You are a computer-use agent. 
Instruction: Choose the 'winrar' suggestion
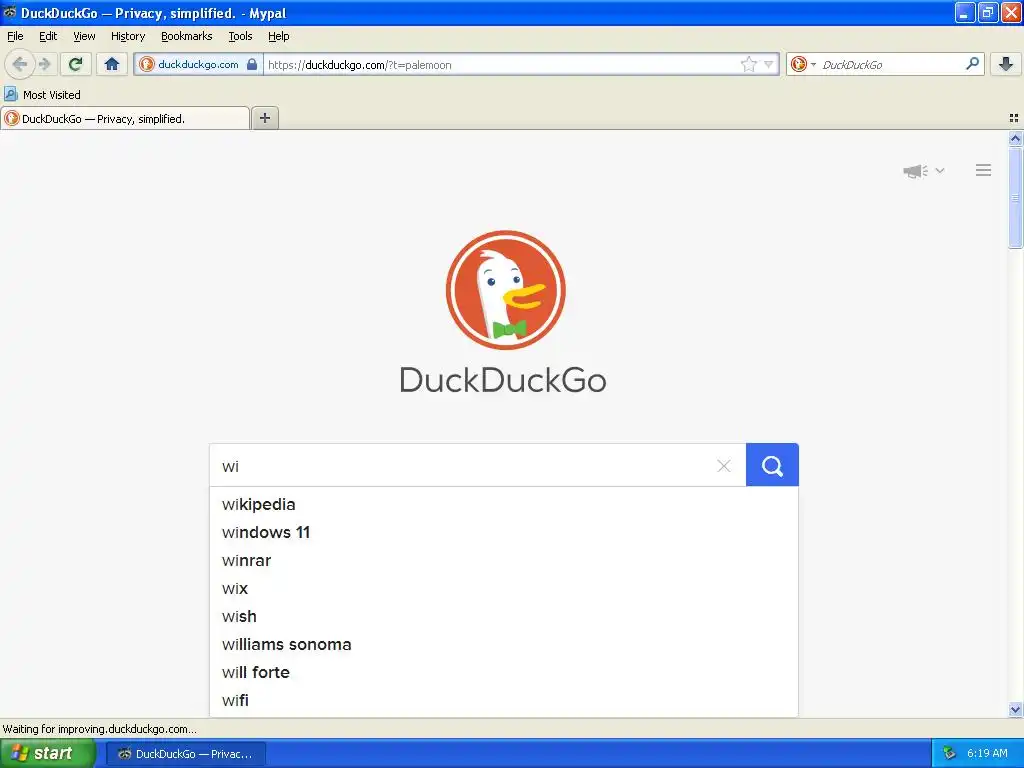click(504, 560)
